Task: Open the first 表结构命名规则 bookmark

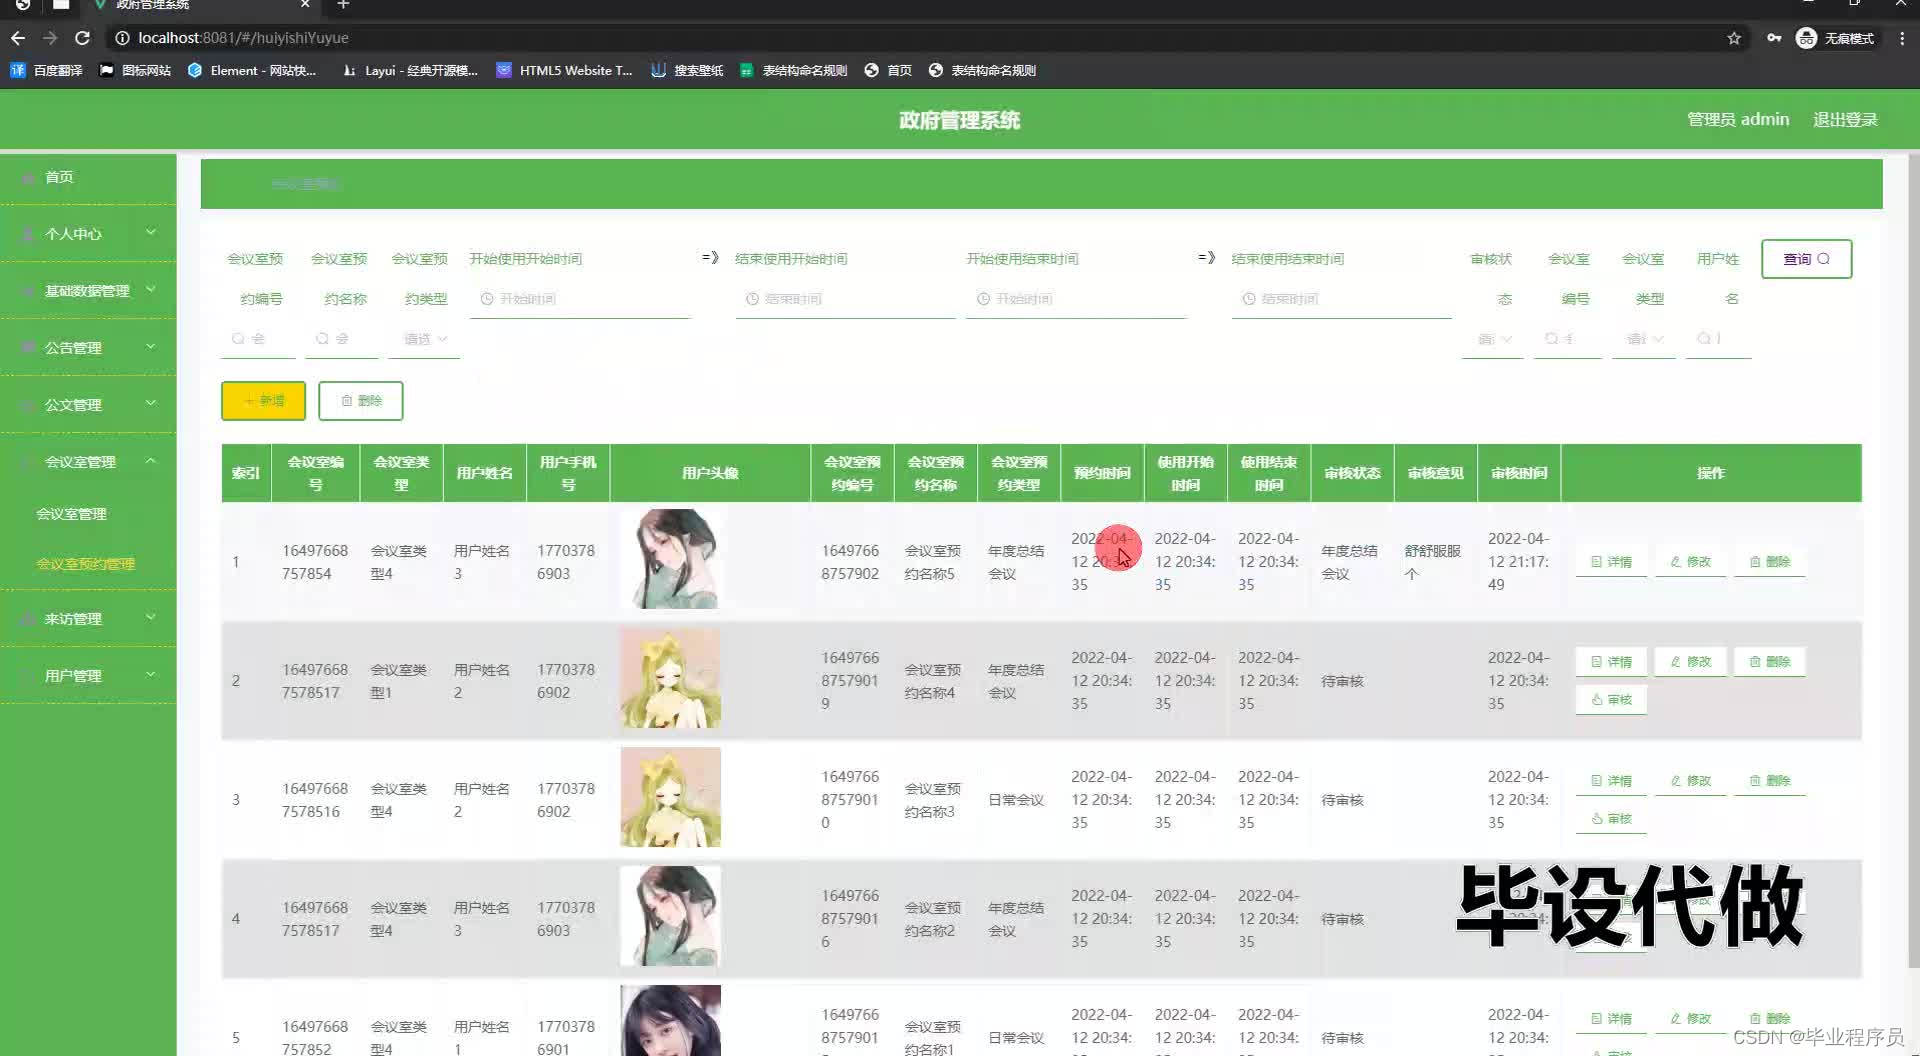Action: click(794, 70)
